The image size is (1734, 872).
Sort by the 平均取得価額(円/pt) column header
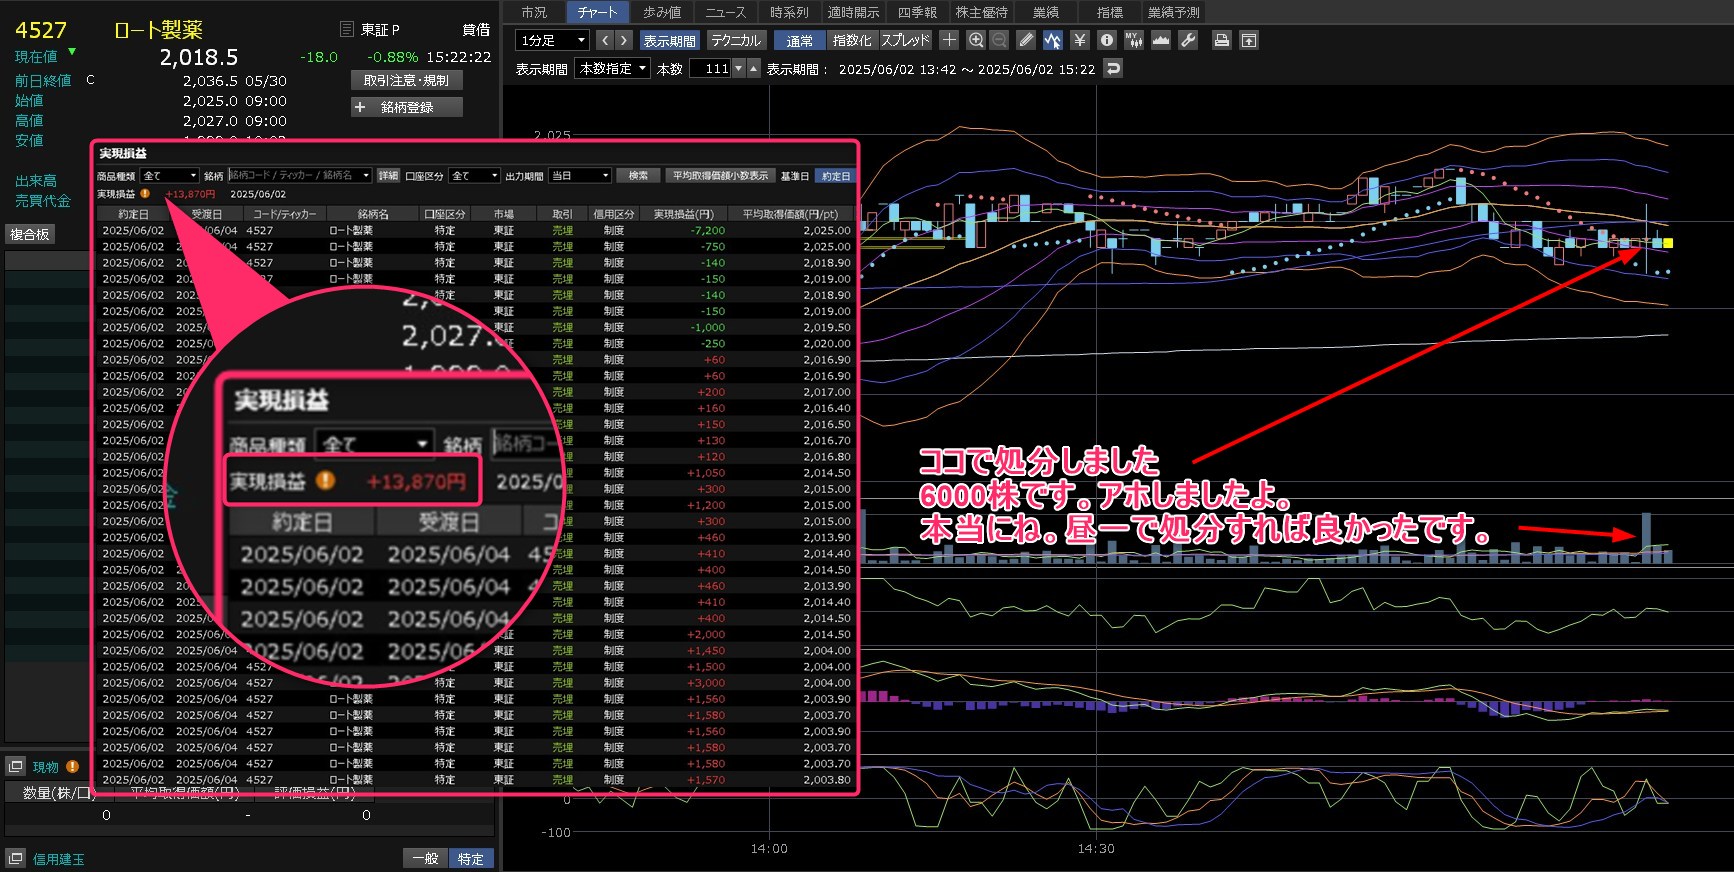coord(790,214)
